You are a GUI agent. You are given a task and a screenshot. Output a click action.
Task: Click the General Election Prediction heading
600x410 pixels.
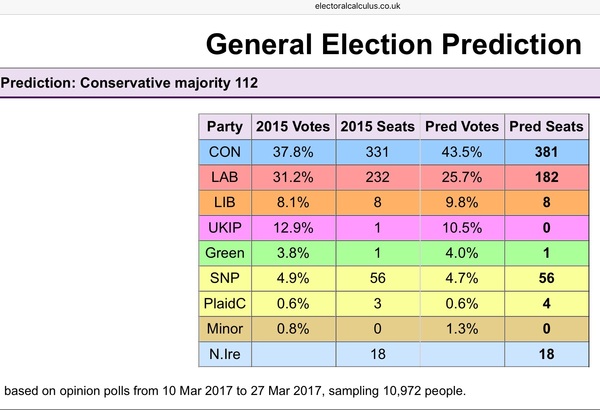(x=393, y=44)
